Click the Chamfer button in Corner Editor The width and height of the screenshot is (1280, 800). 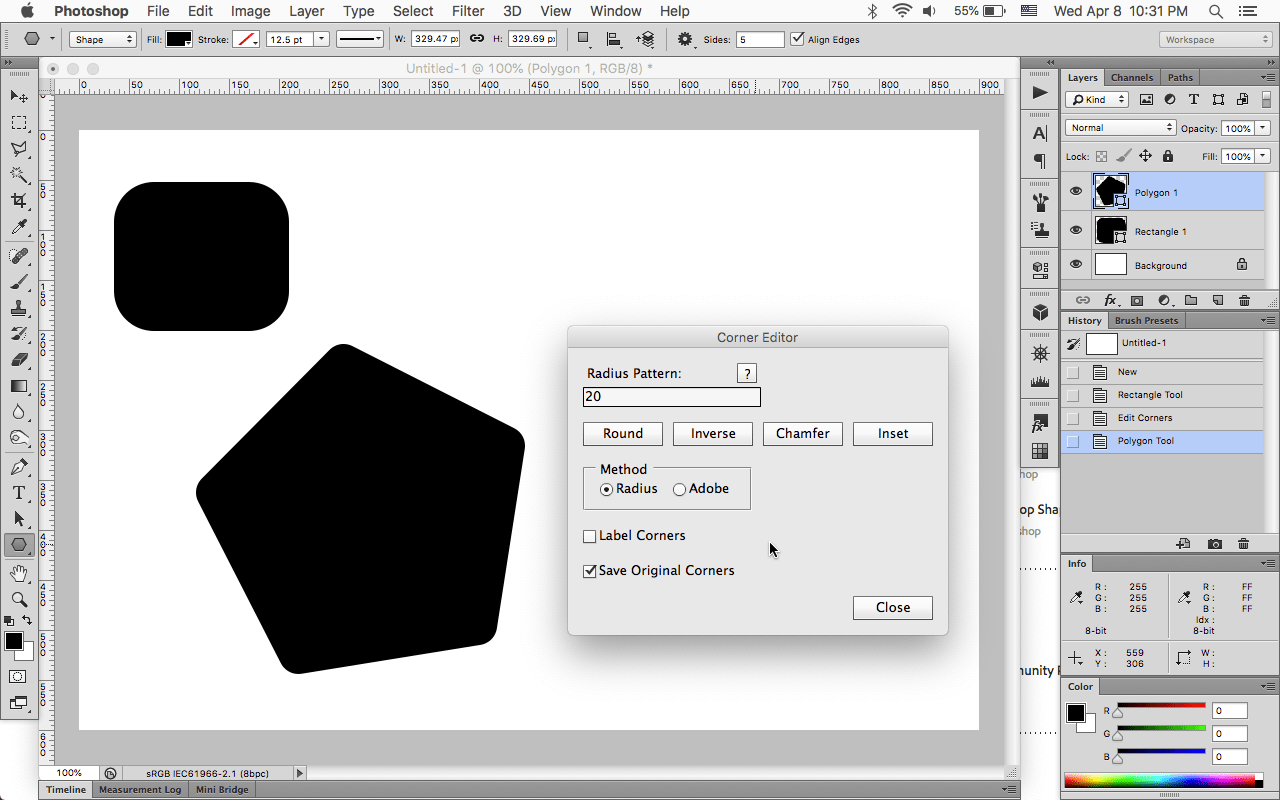(802, 433)
